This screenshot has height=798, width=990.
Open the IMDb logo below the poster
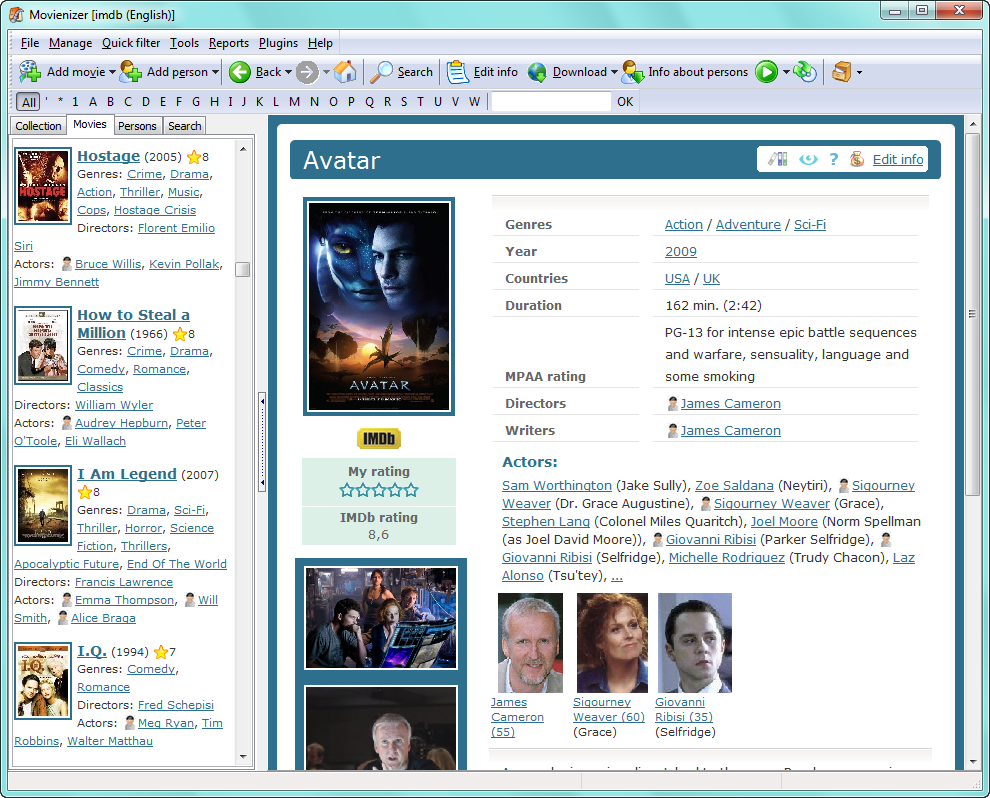(379, 438)
